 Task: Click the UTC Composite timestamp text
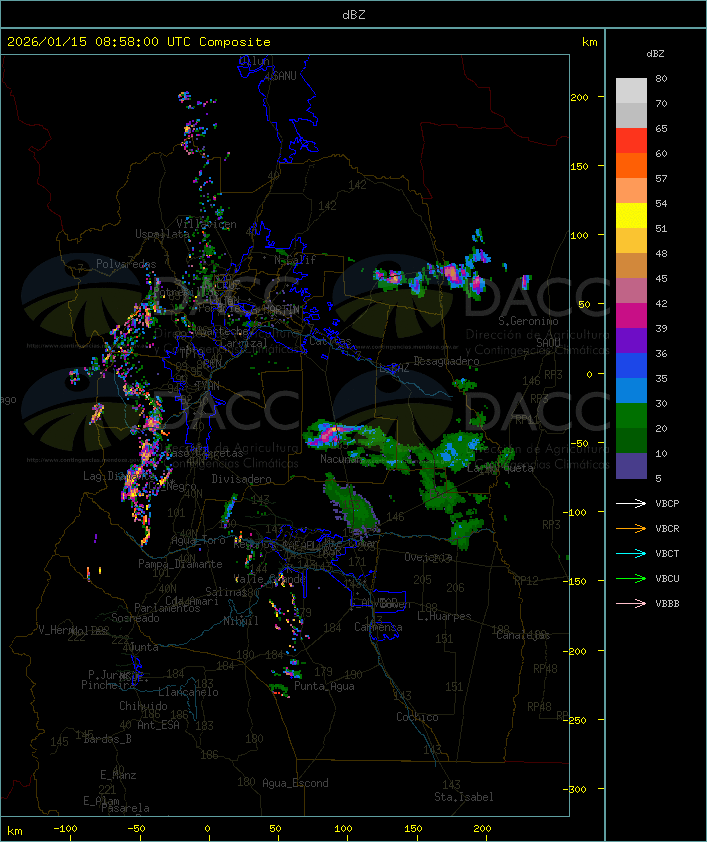tap(138, 42)
